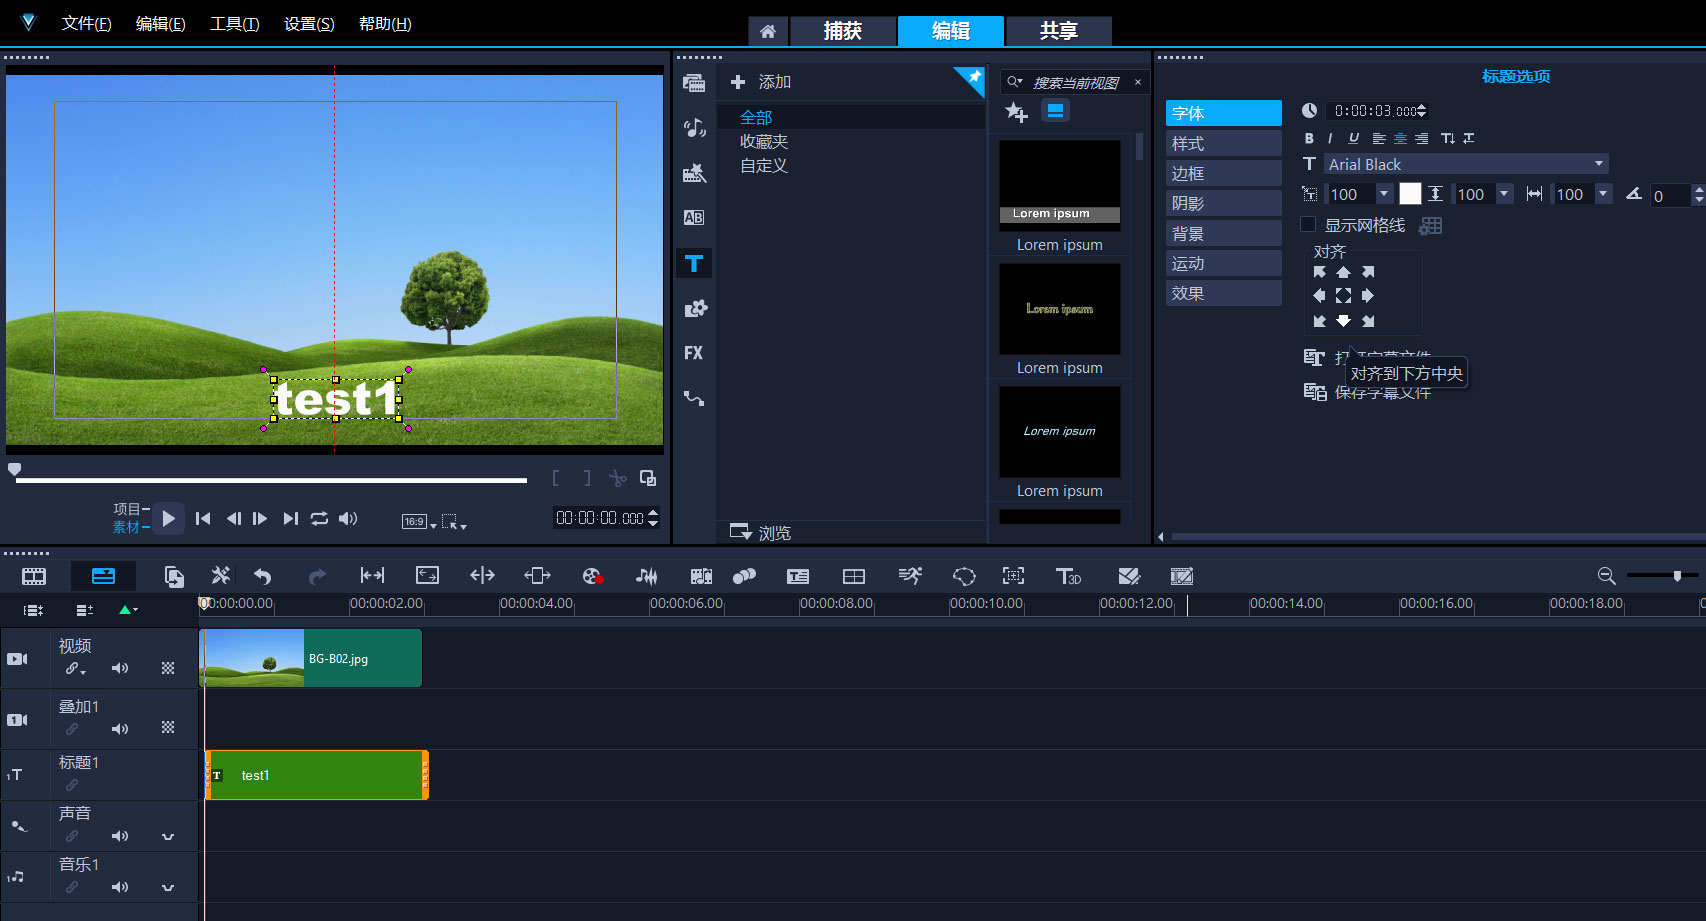Viewport: 1706px width, 921px height.
Task: Open the Transition (AB) library panel
Action: 694,218
